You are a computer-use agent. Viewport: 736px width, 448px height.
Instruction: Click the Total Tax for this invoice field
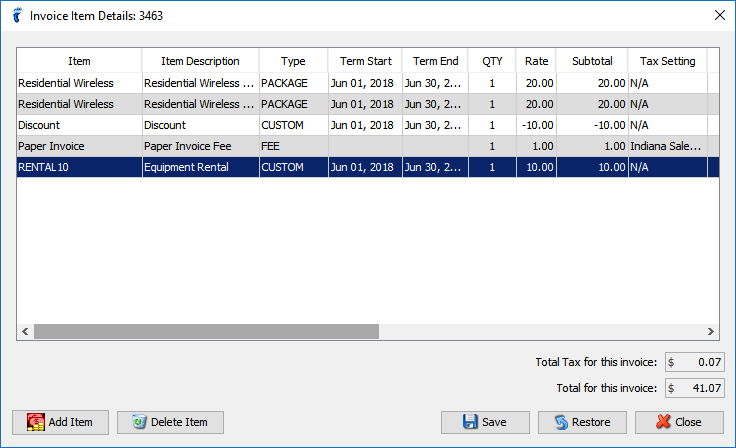[x=695, y=362]
